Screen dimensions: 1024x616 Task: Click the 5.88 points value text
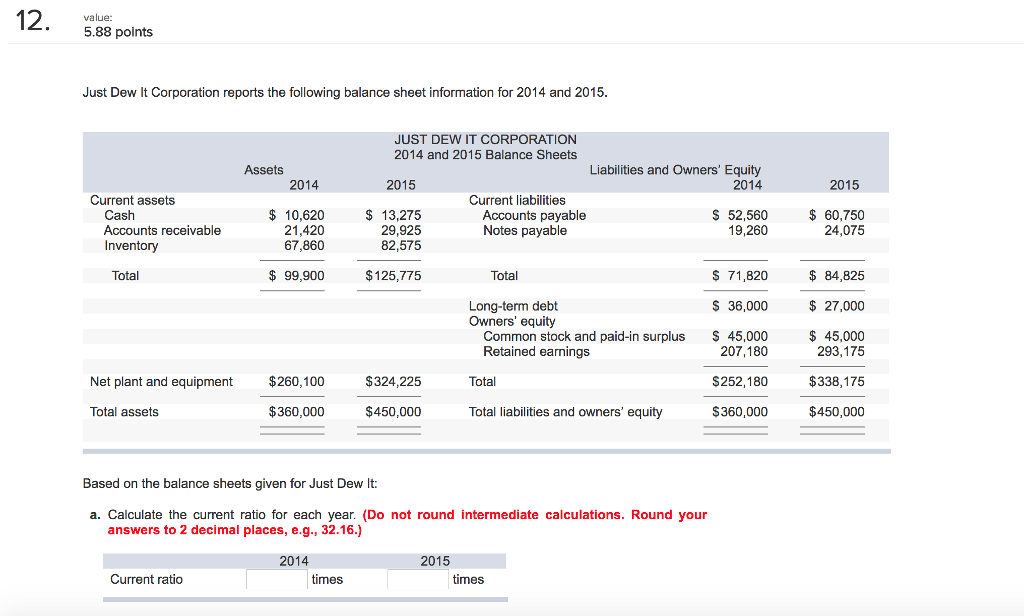pyautogui.click(x=118, y=32)
